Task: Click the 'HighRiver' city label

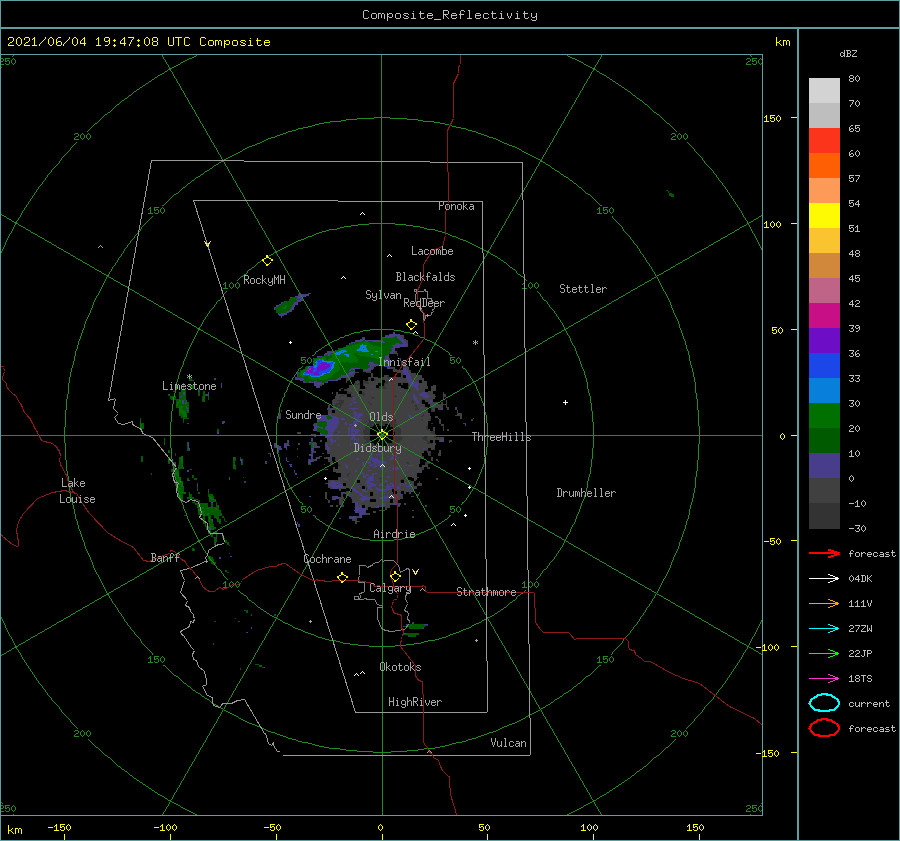Action: tap(415, 702)
